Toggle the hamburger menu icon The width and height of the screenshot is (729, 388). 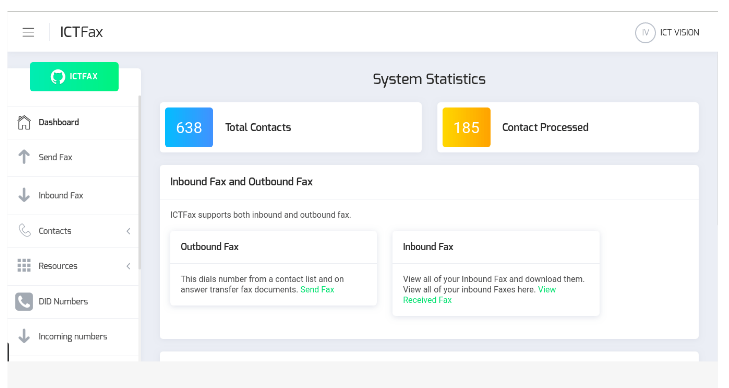click(28, 32)
